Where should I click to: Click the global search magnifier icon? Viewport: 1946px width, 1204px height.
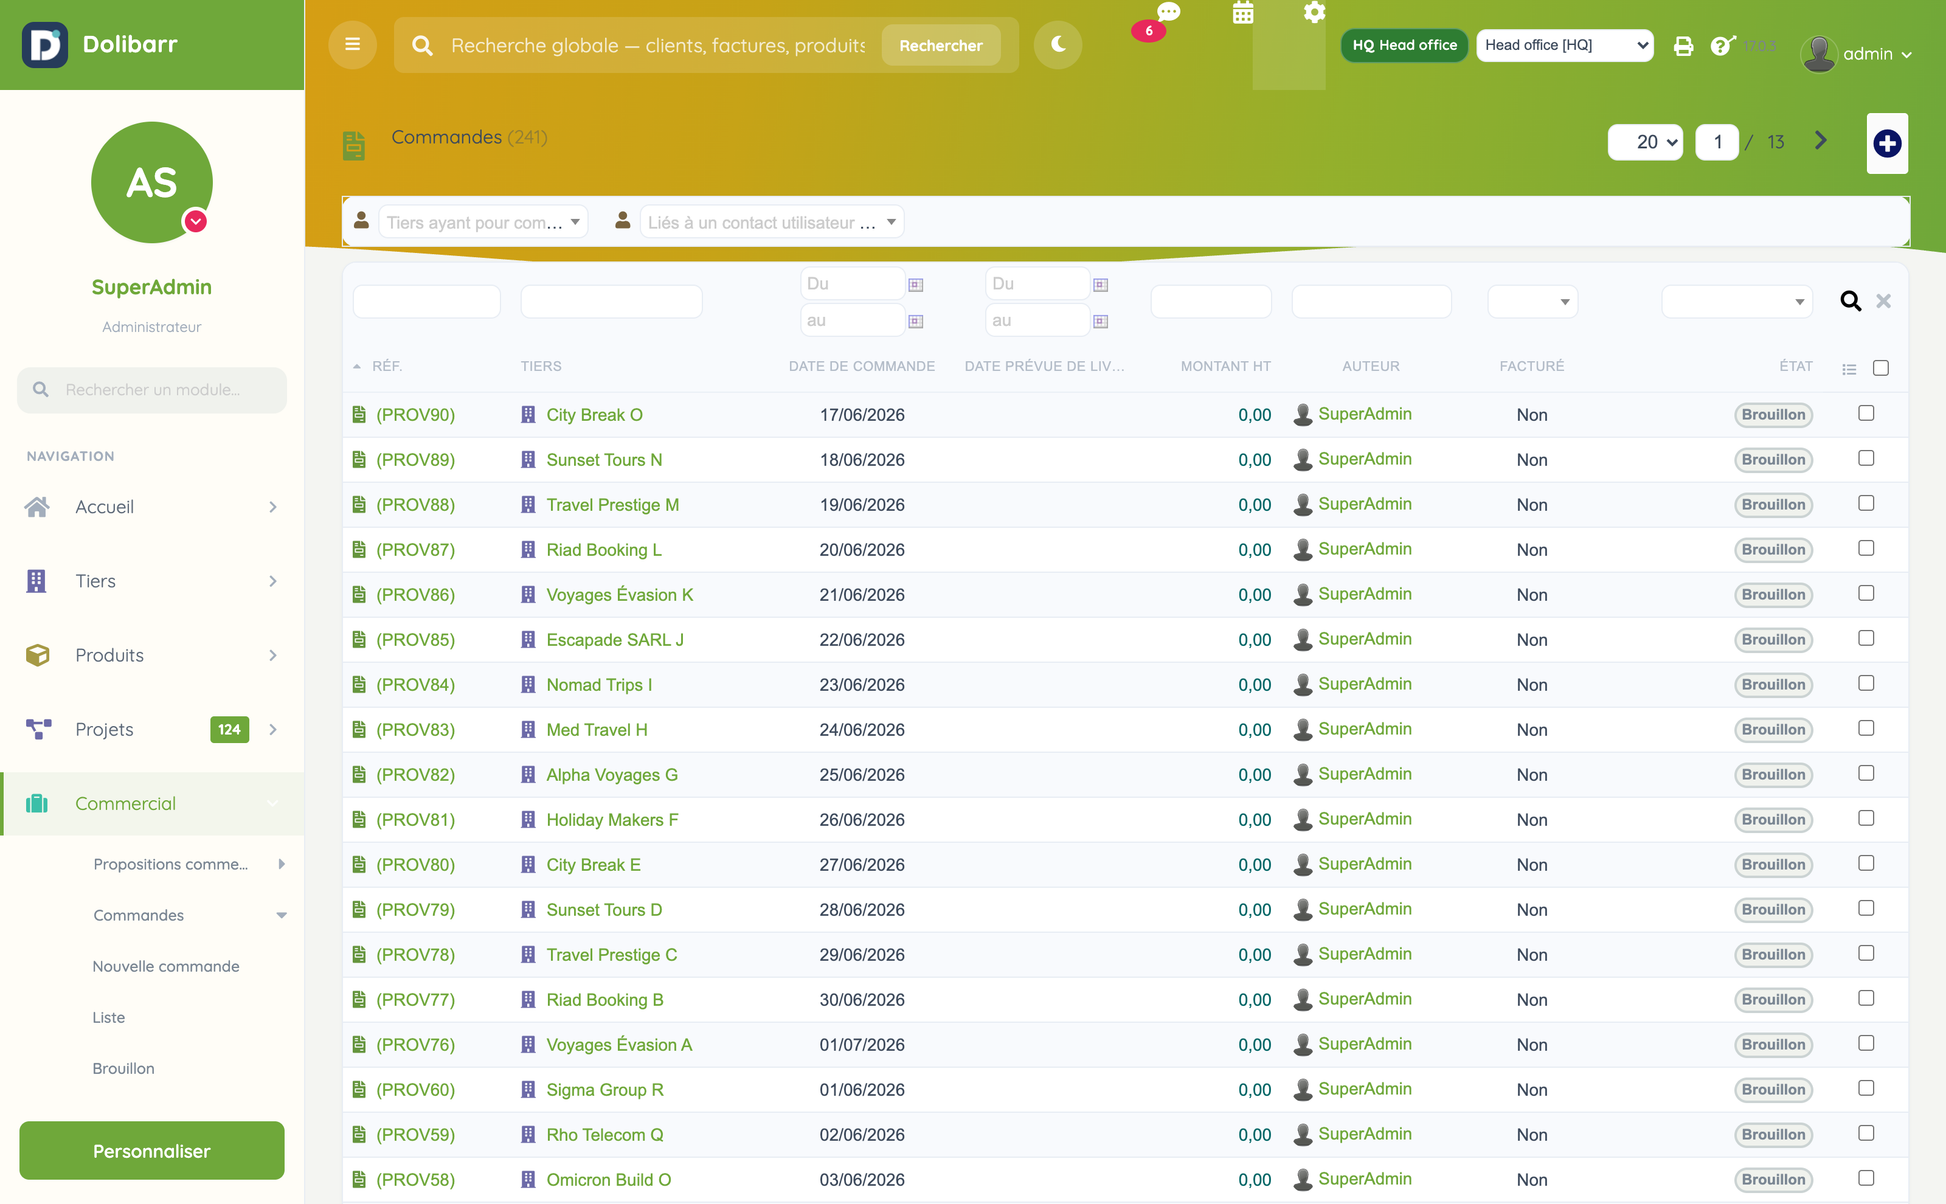[422, 45]
